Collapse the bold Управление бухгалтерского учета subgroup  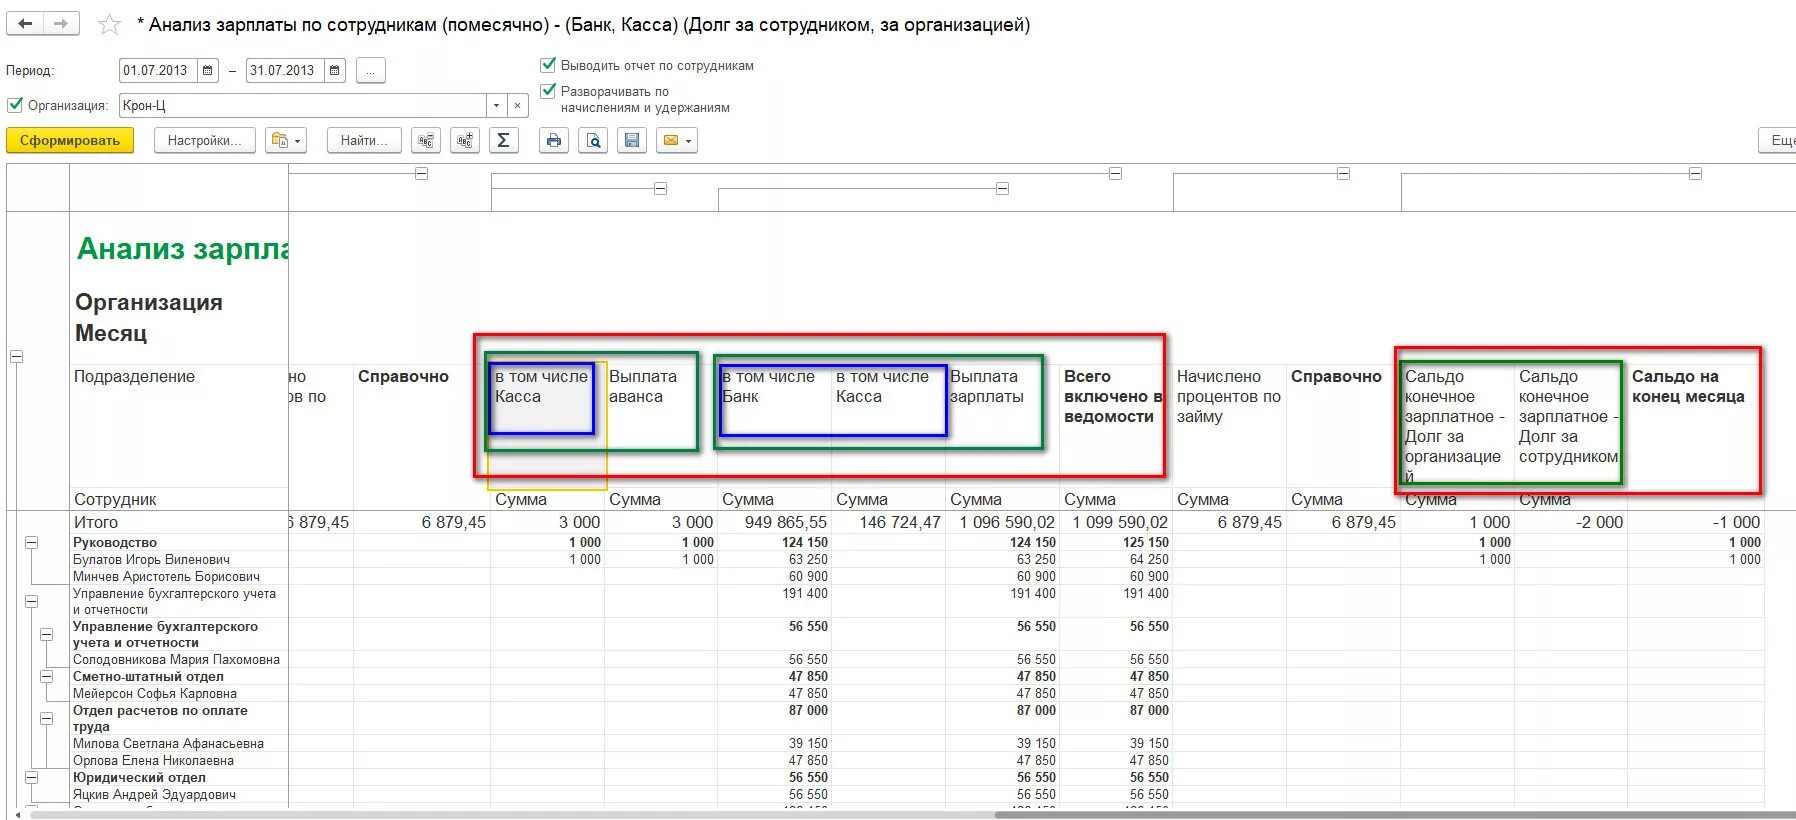[46, 635]
